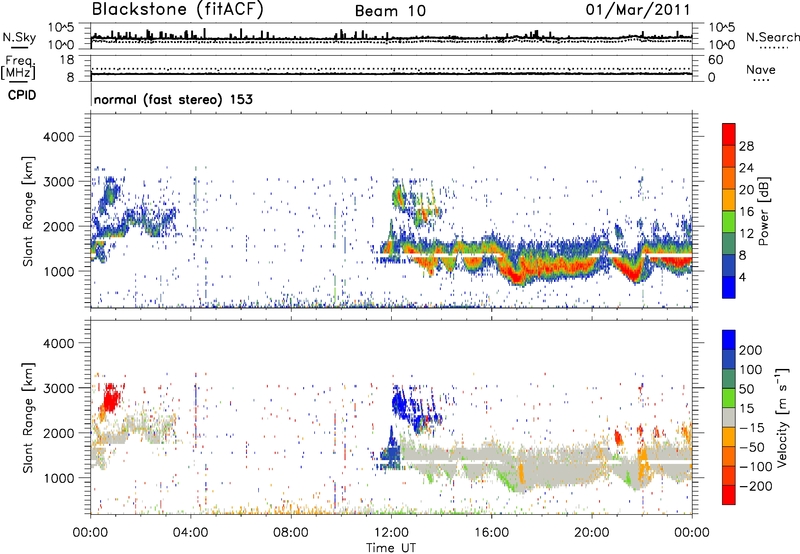Pick the light green segment of the power color bar
Image resolution: width=800 pixels, height=554 pixels.
tap(729, 222)
